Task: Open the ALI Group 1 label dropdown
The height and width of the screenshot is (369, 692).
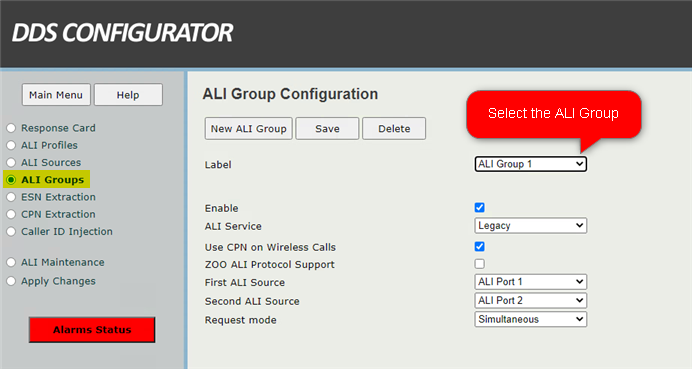Action: click(x=530, y=164)
